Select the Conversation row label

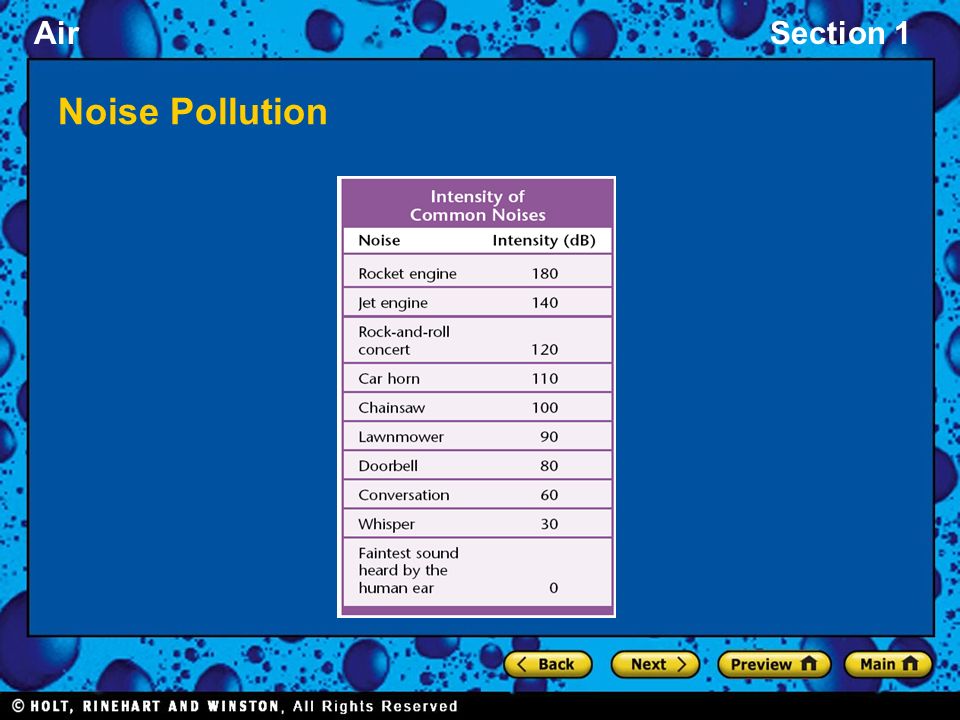click(x=403, y=495)
